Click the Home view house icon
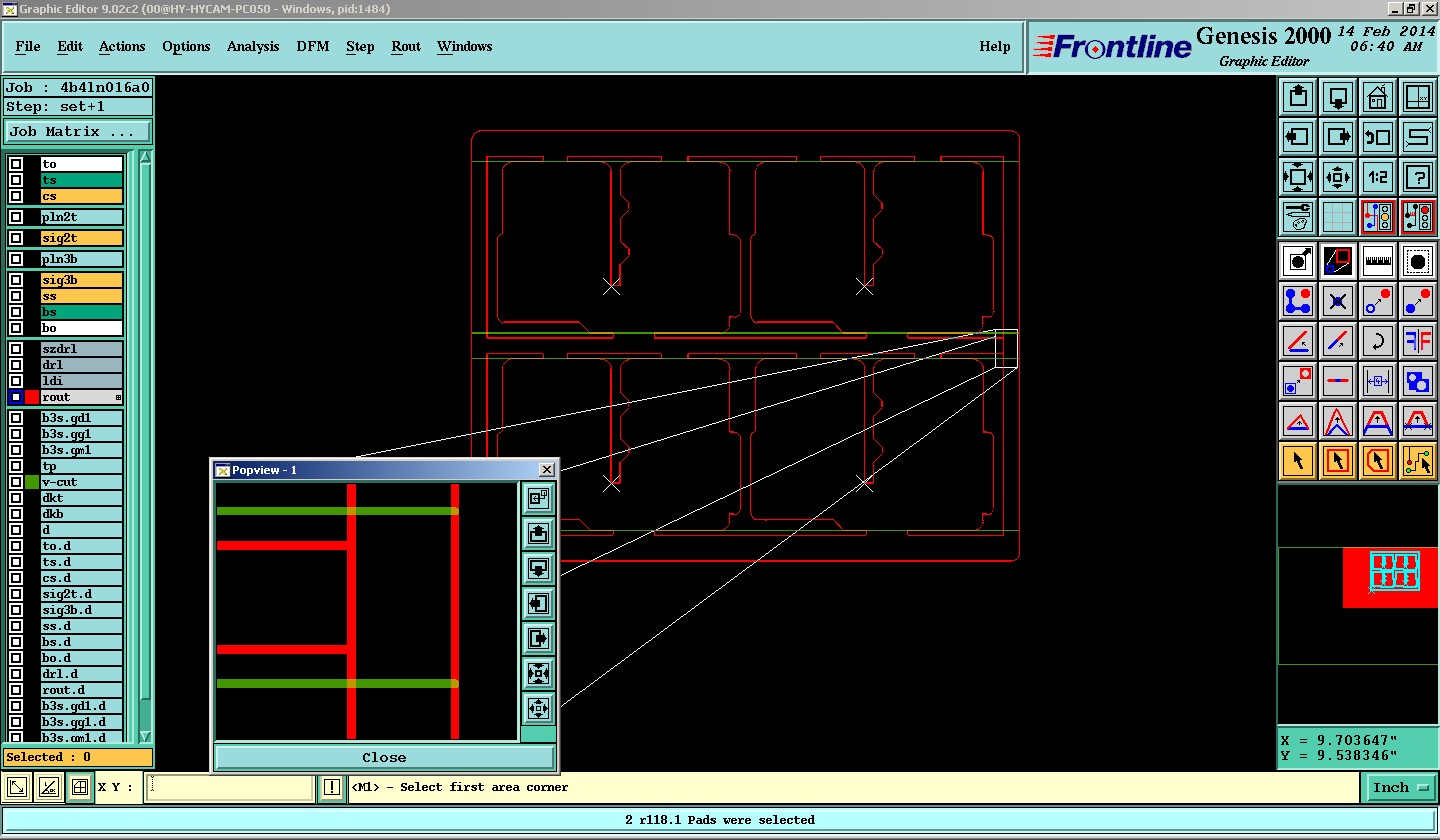 [1378, 97]
